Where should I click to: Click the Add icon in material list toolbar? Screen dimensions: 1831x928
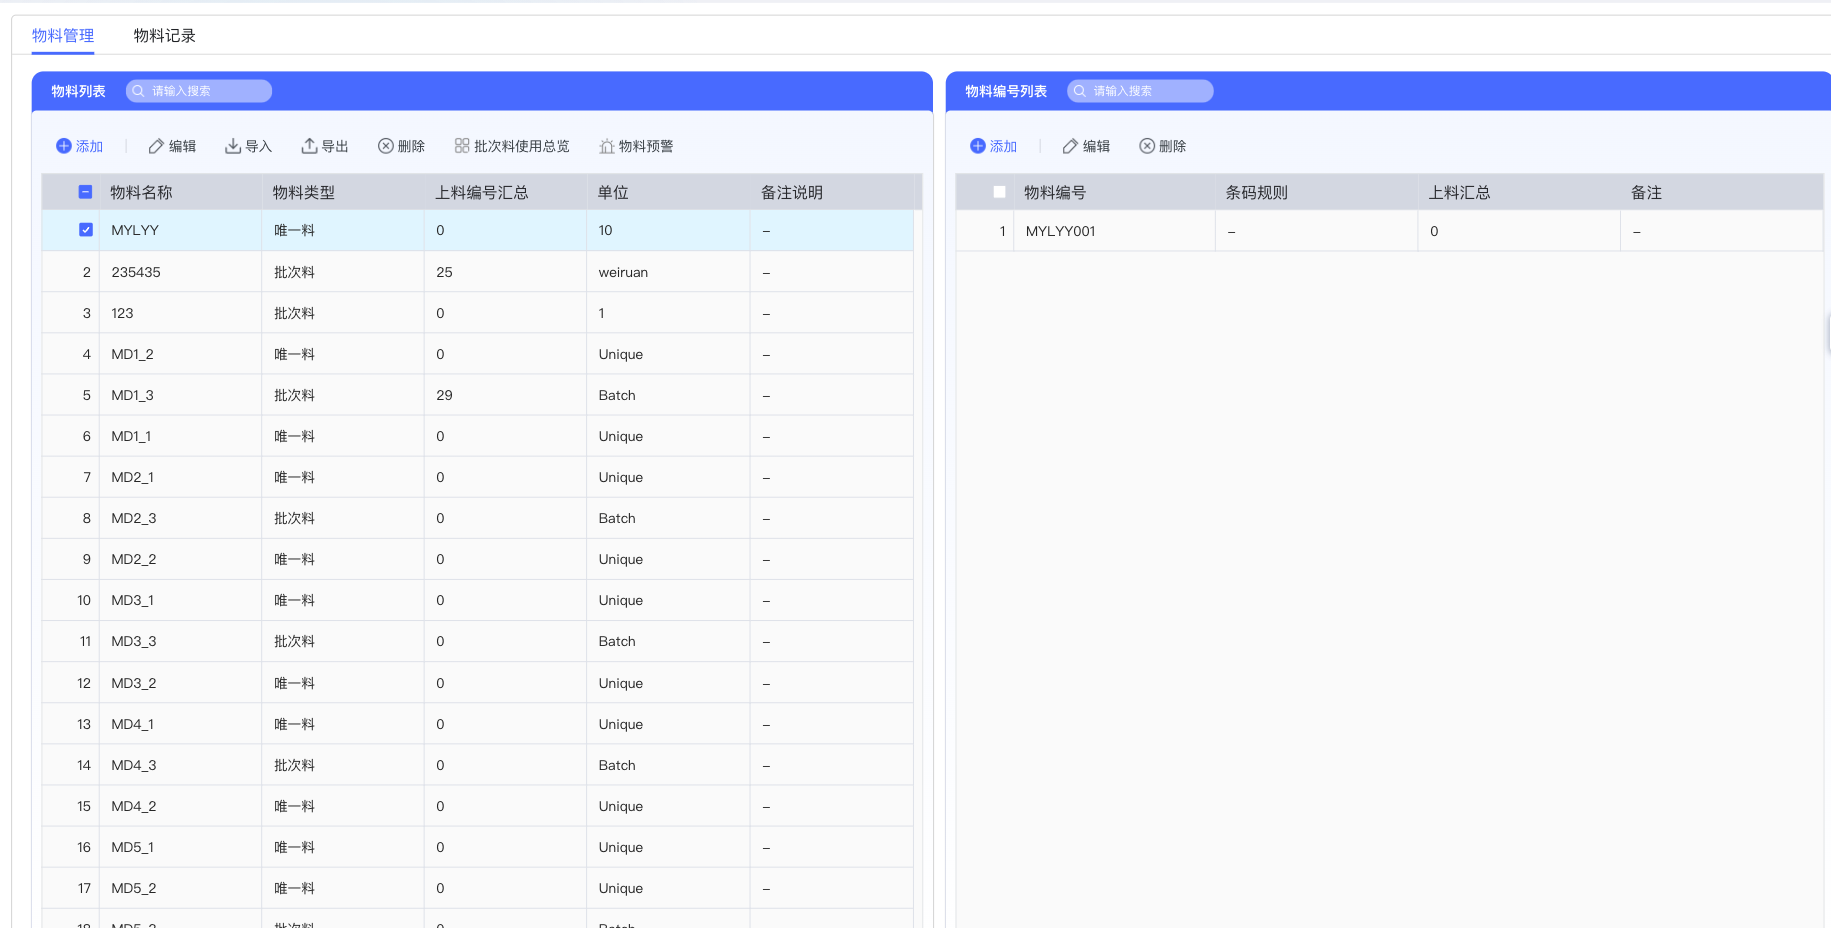64,146
